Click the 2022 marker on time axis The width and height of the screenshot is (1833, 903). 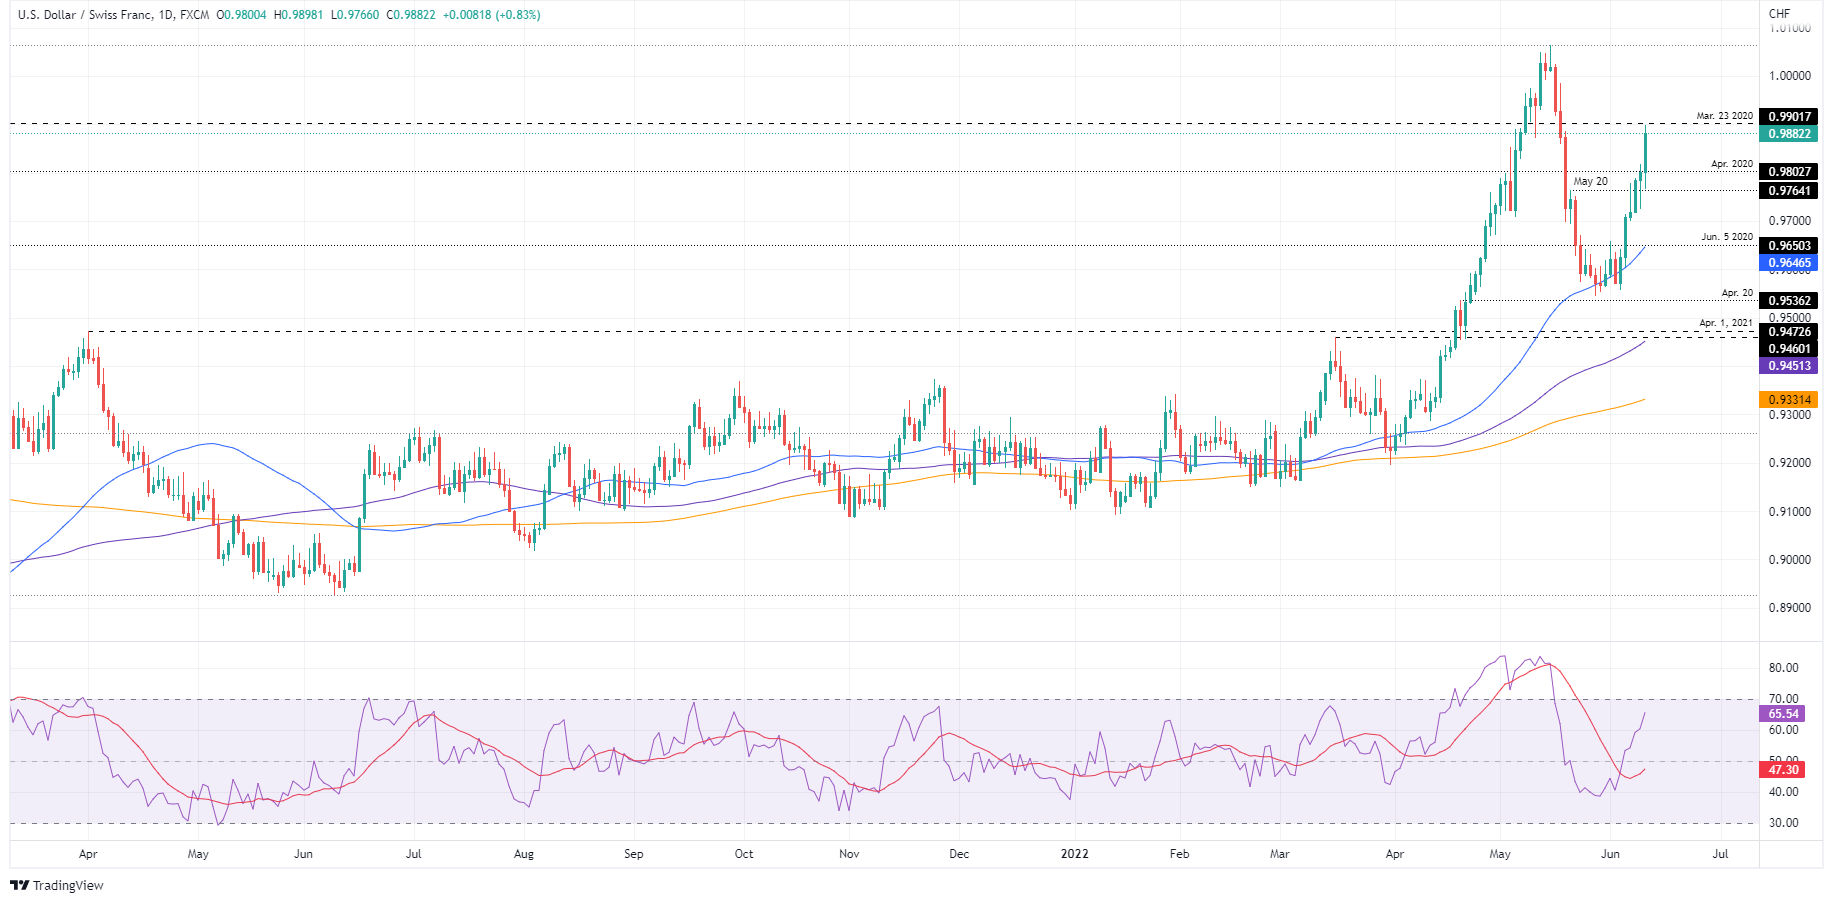(x=1075, y=854)
